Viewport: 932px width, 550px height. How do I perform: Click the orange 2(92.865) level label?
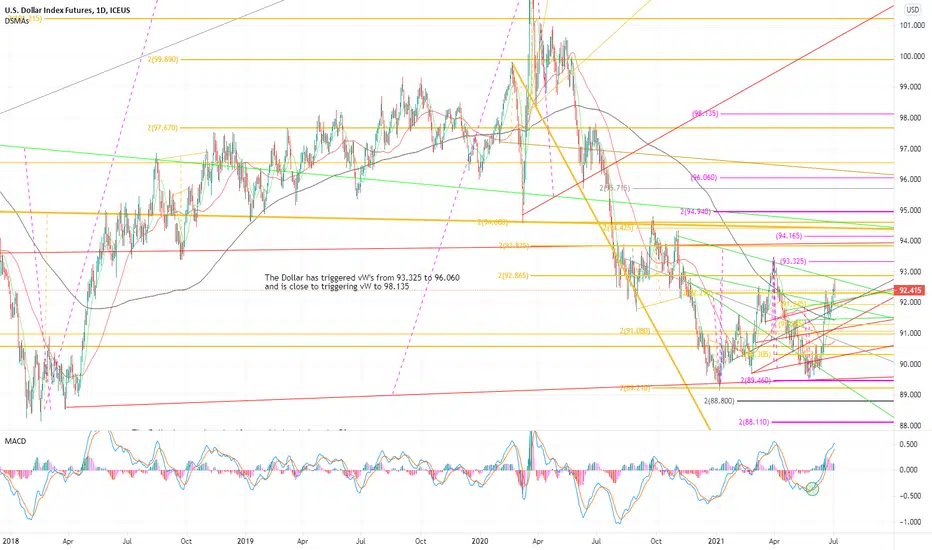coord(513,275)
